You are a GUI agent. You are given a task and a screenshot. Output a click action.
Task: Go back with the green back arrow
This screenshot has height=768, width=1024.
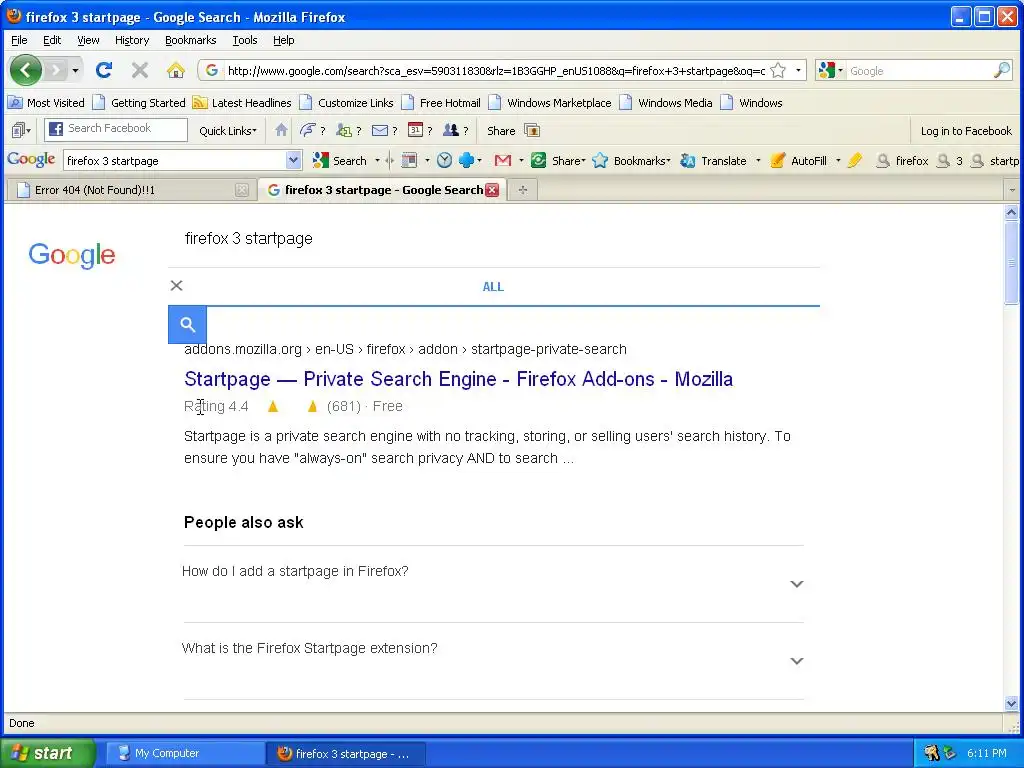click(26, 70)
